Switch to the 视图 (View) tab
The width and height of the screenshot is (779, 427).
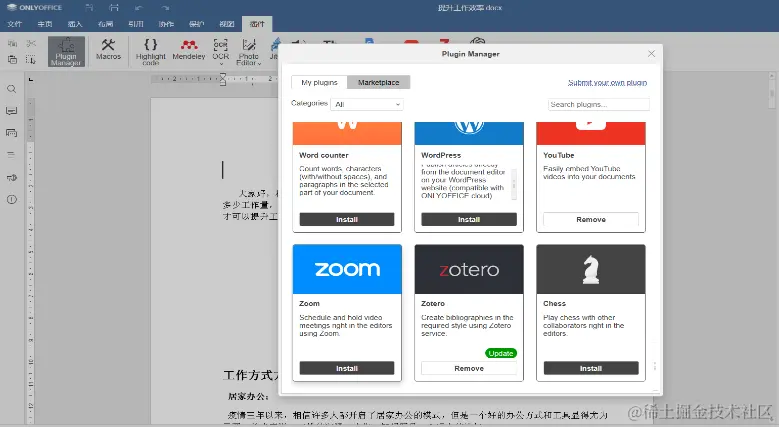coord(227,24)
